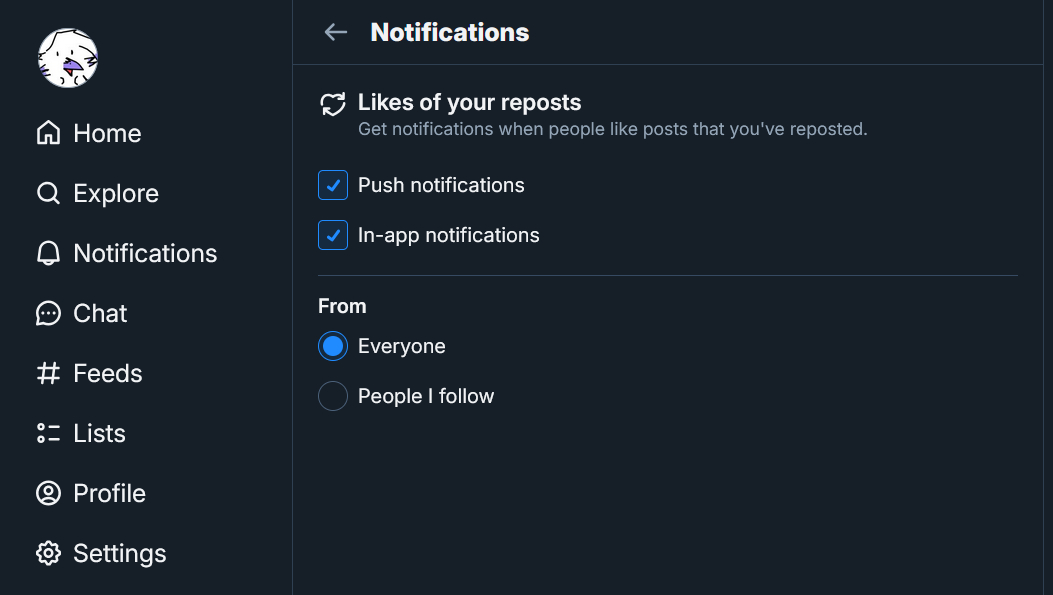Open the Home menu label

[107, 133]
